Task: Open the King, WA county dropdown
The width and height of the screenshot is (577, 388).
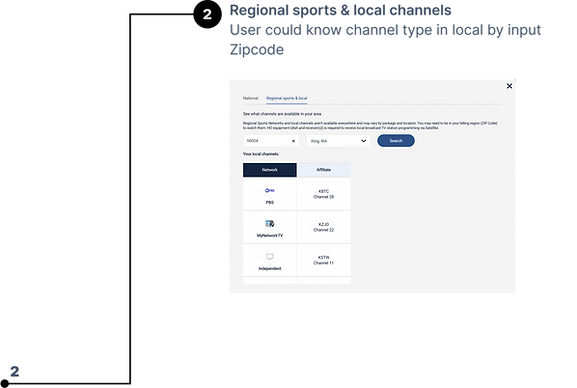Action: (338, 141)
